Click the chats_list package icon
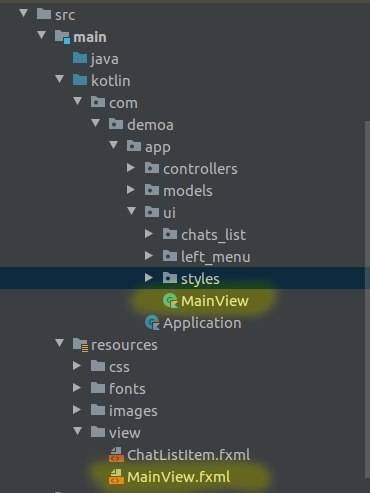 [x=170, y=234]
